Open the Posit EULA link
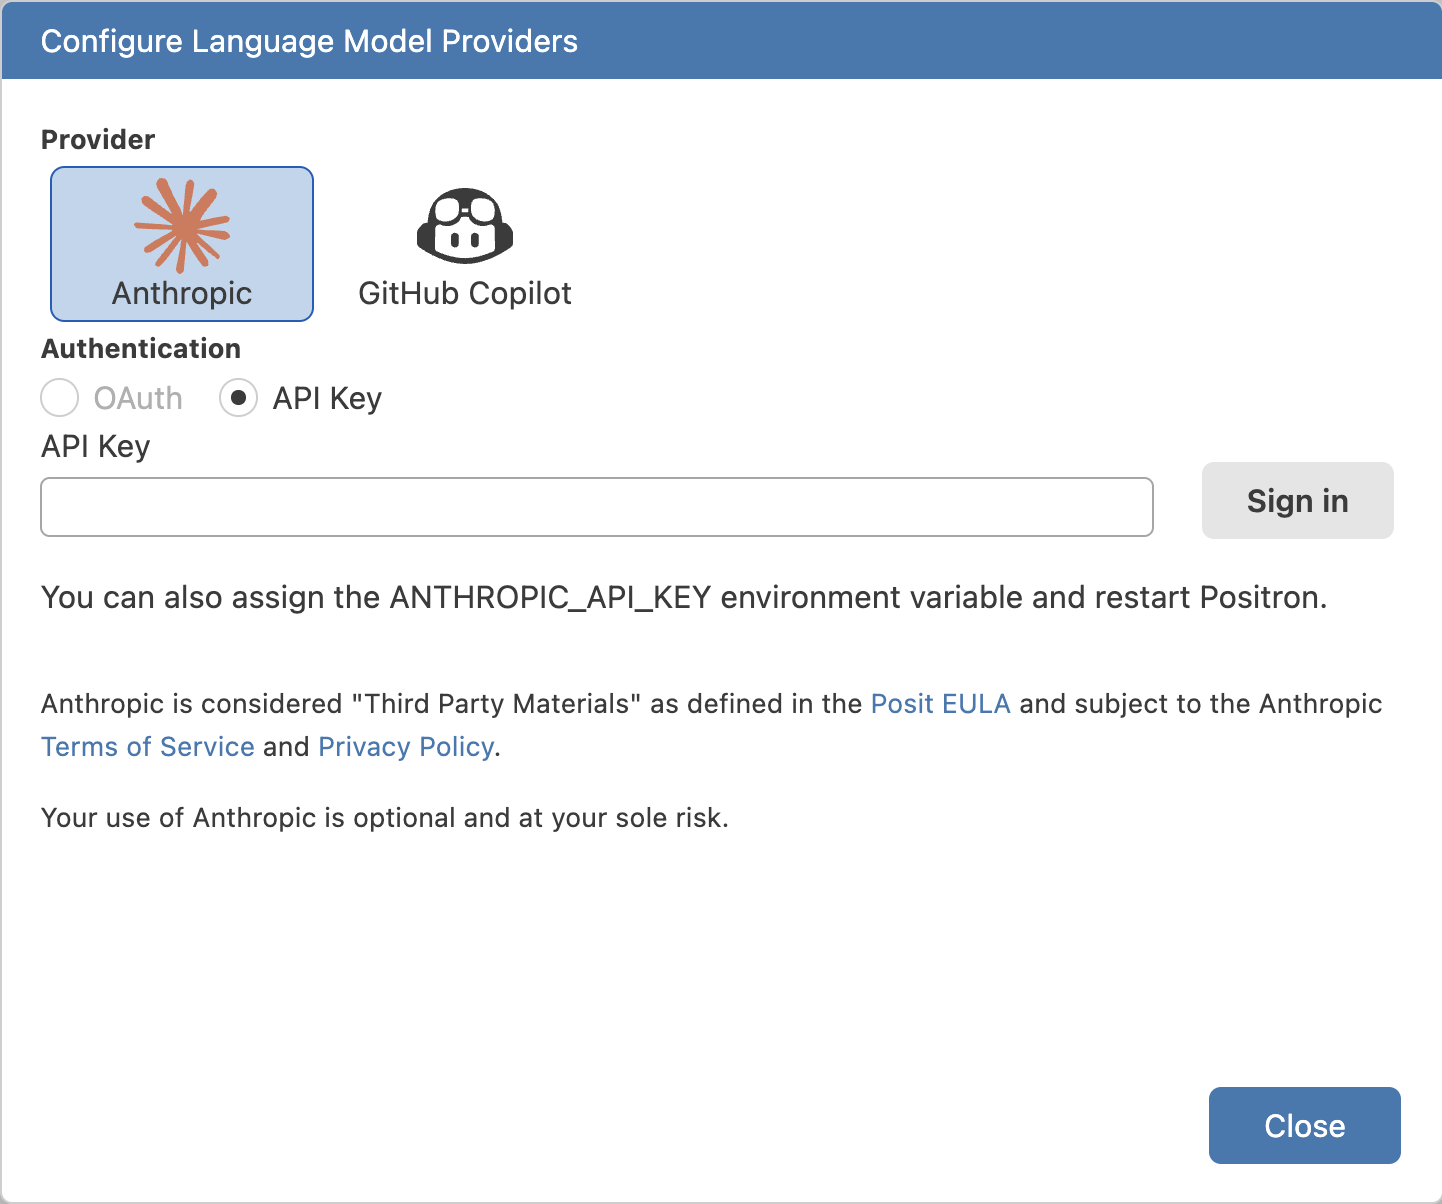The width and height of the screenshot is (1442, 1204). 940,703
